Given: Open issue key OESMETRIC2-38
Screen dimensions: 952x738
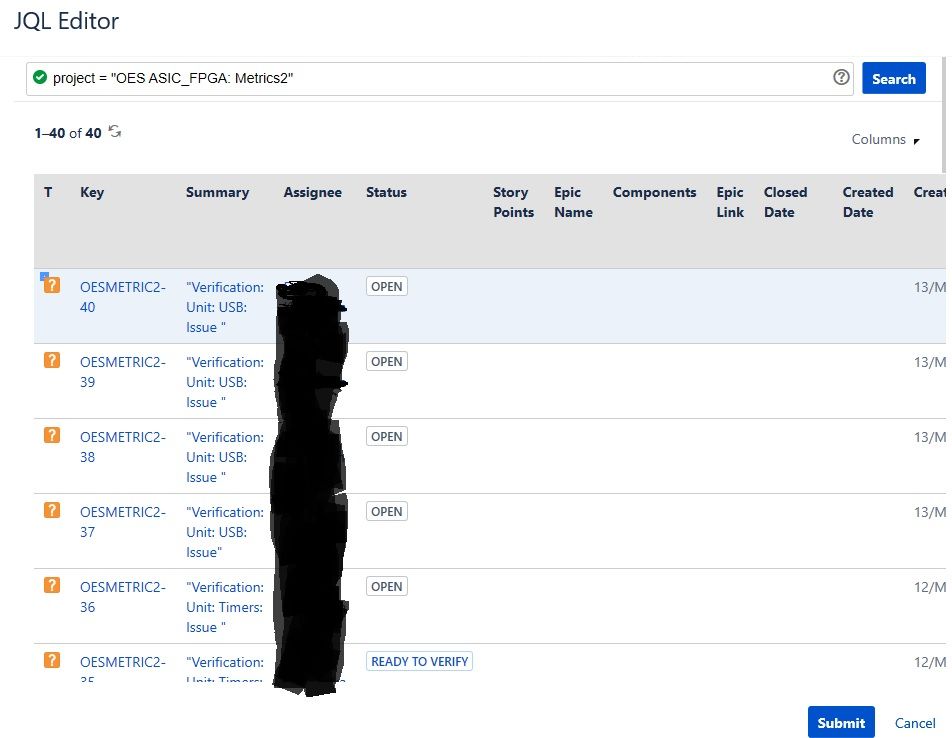Looking at the screenshot, I should [x=123, y=447].
